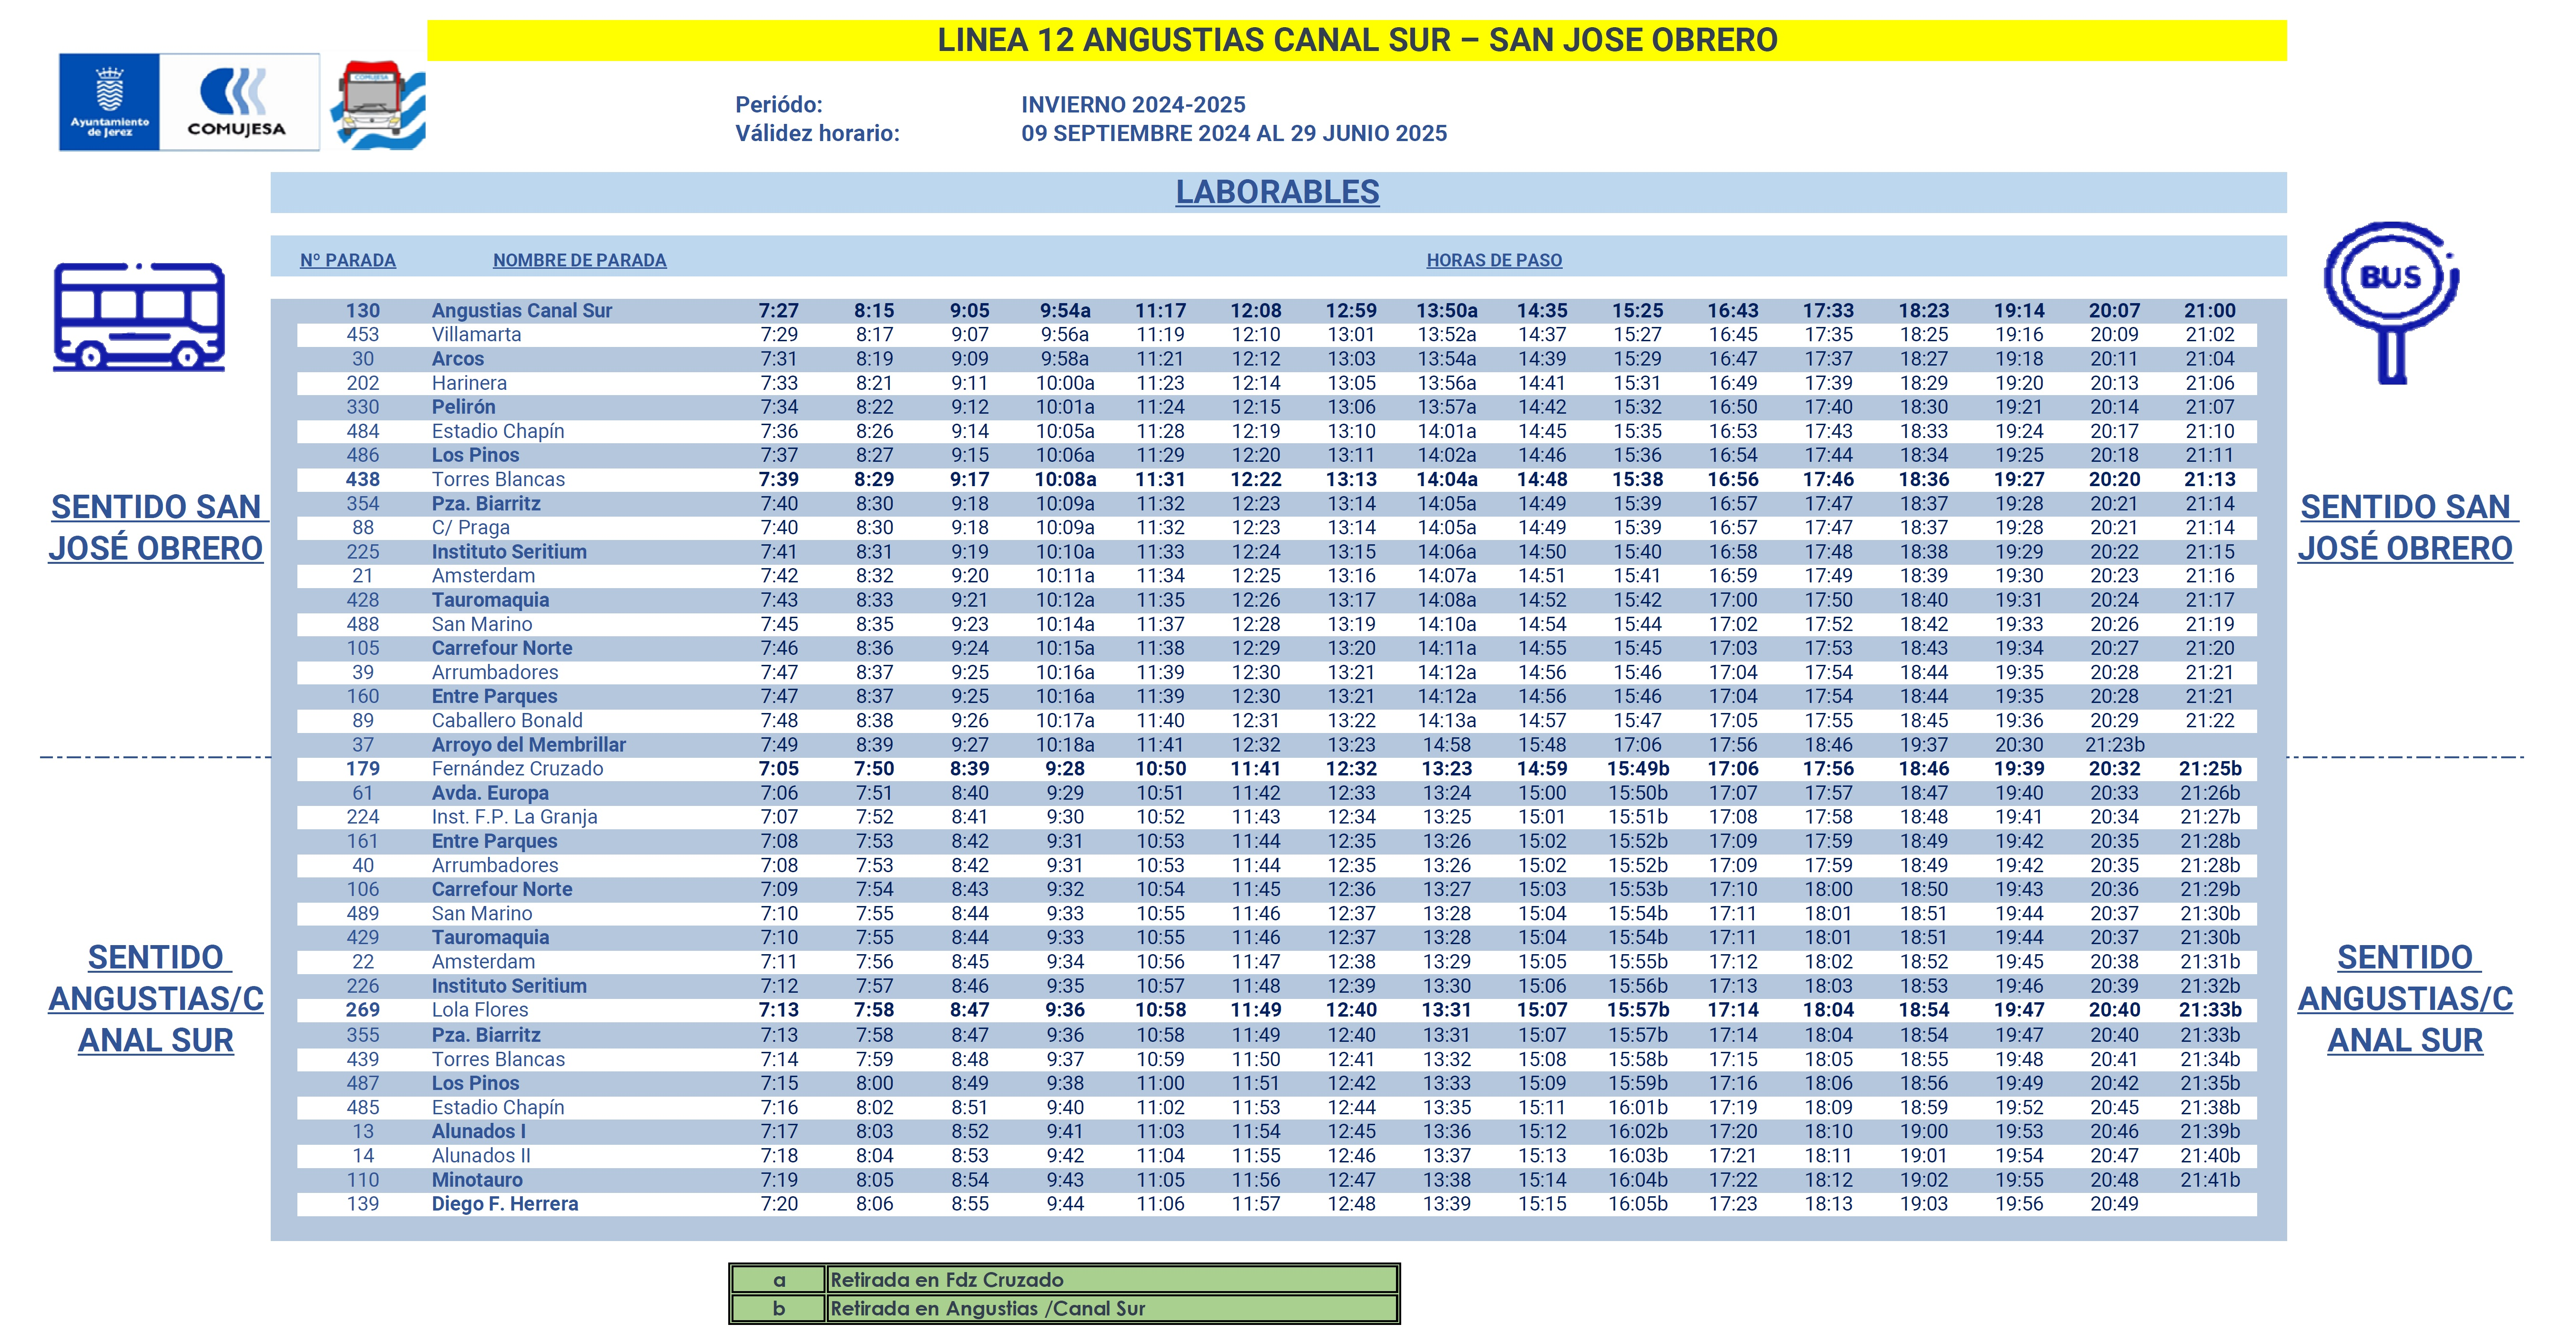This screenshot has width=2576, height=1344.
Task: Click the 7:27 departure at Angustias Canal Sur
Action: coord(779,311)
